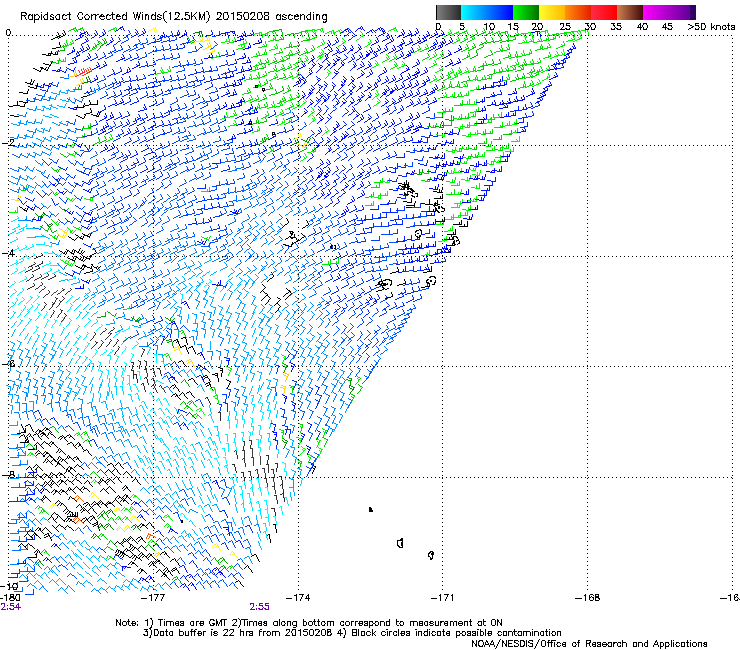Click the purple time stamp '2:54'

10,607
